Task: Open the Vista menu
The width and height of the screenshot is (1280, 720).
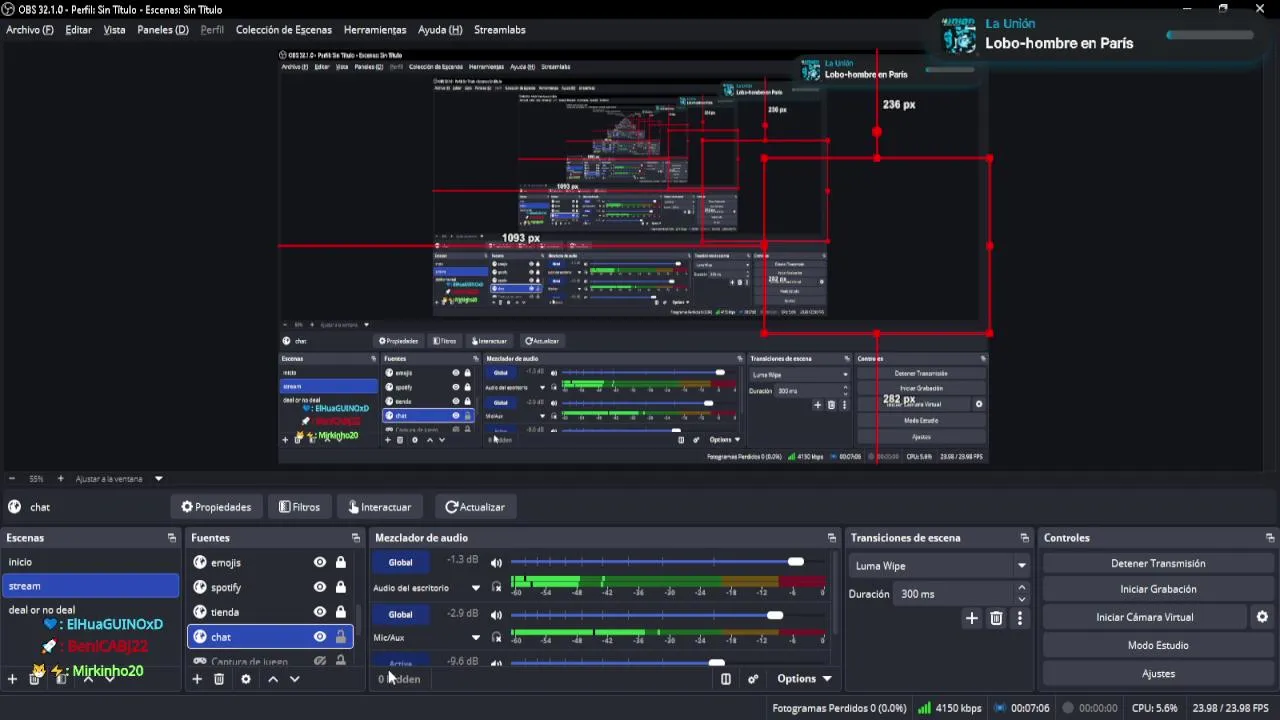Action: point(115,30)
